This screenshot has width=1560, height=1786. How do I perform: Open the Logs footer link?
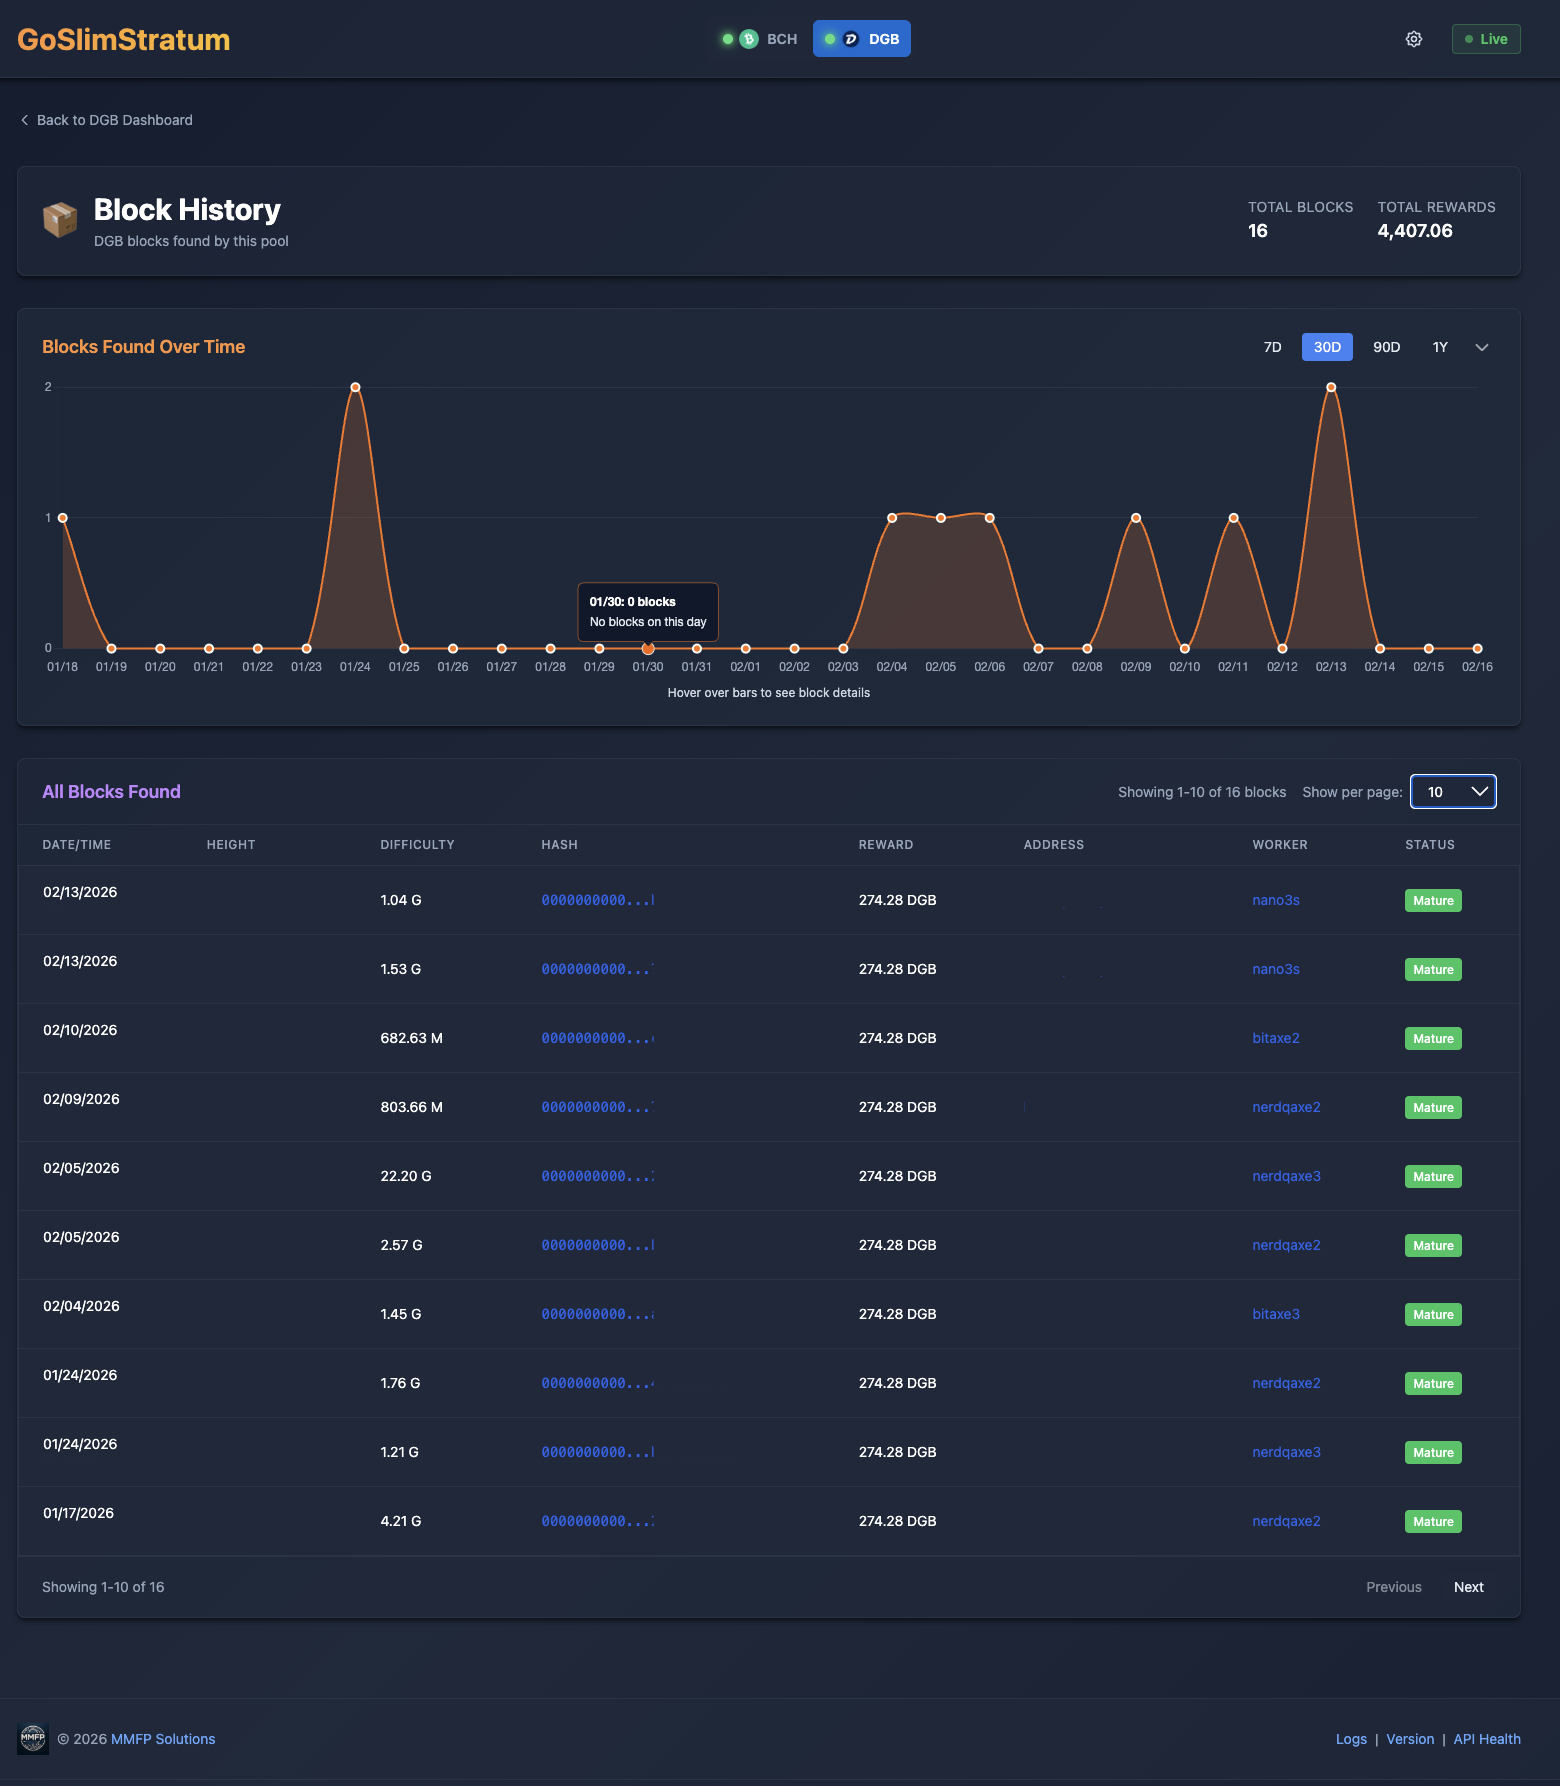[1351, 1739]
